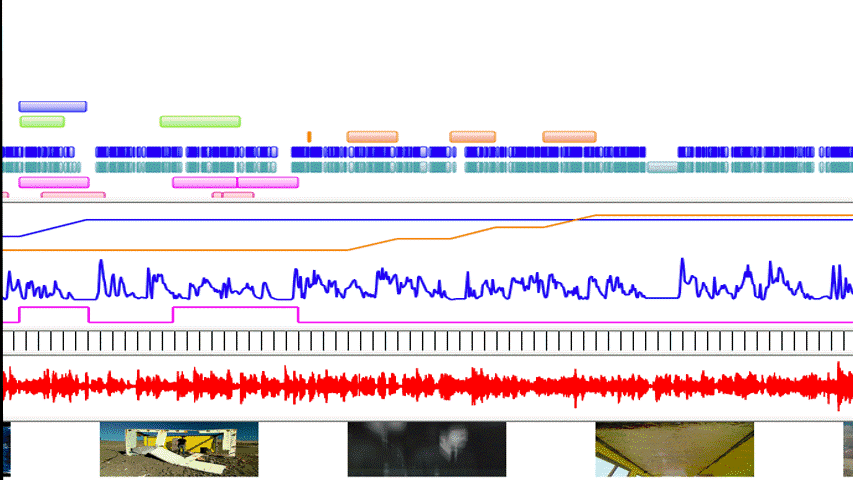Click the orange stepped line plateau at right
The image size is (853, 480).
pos(720,215)
